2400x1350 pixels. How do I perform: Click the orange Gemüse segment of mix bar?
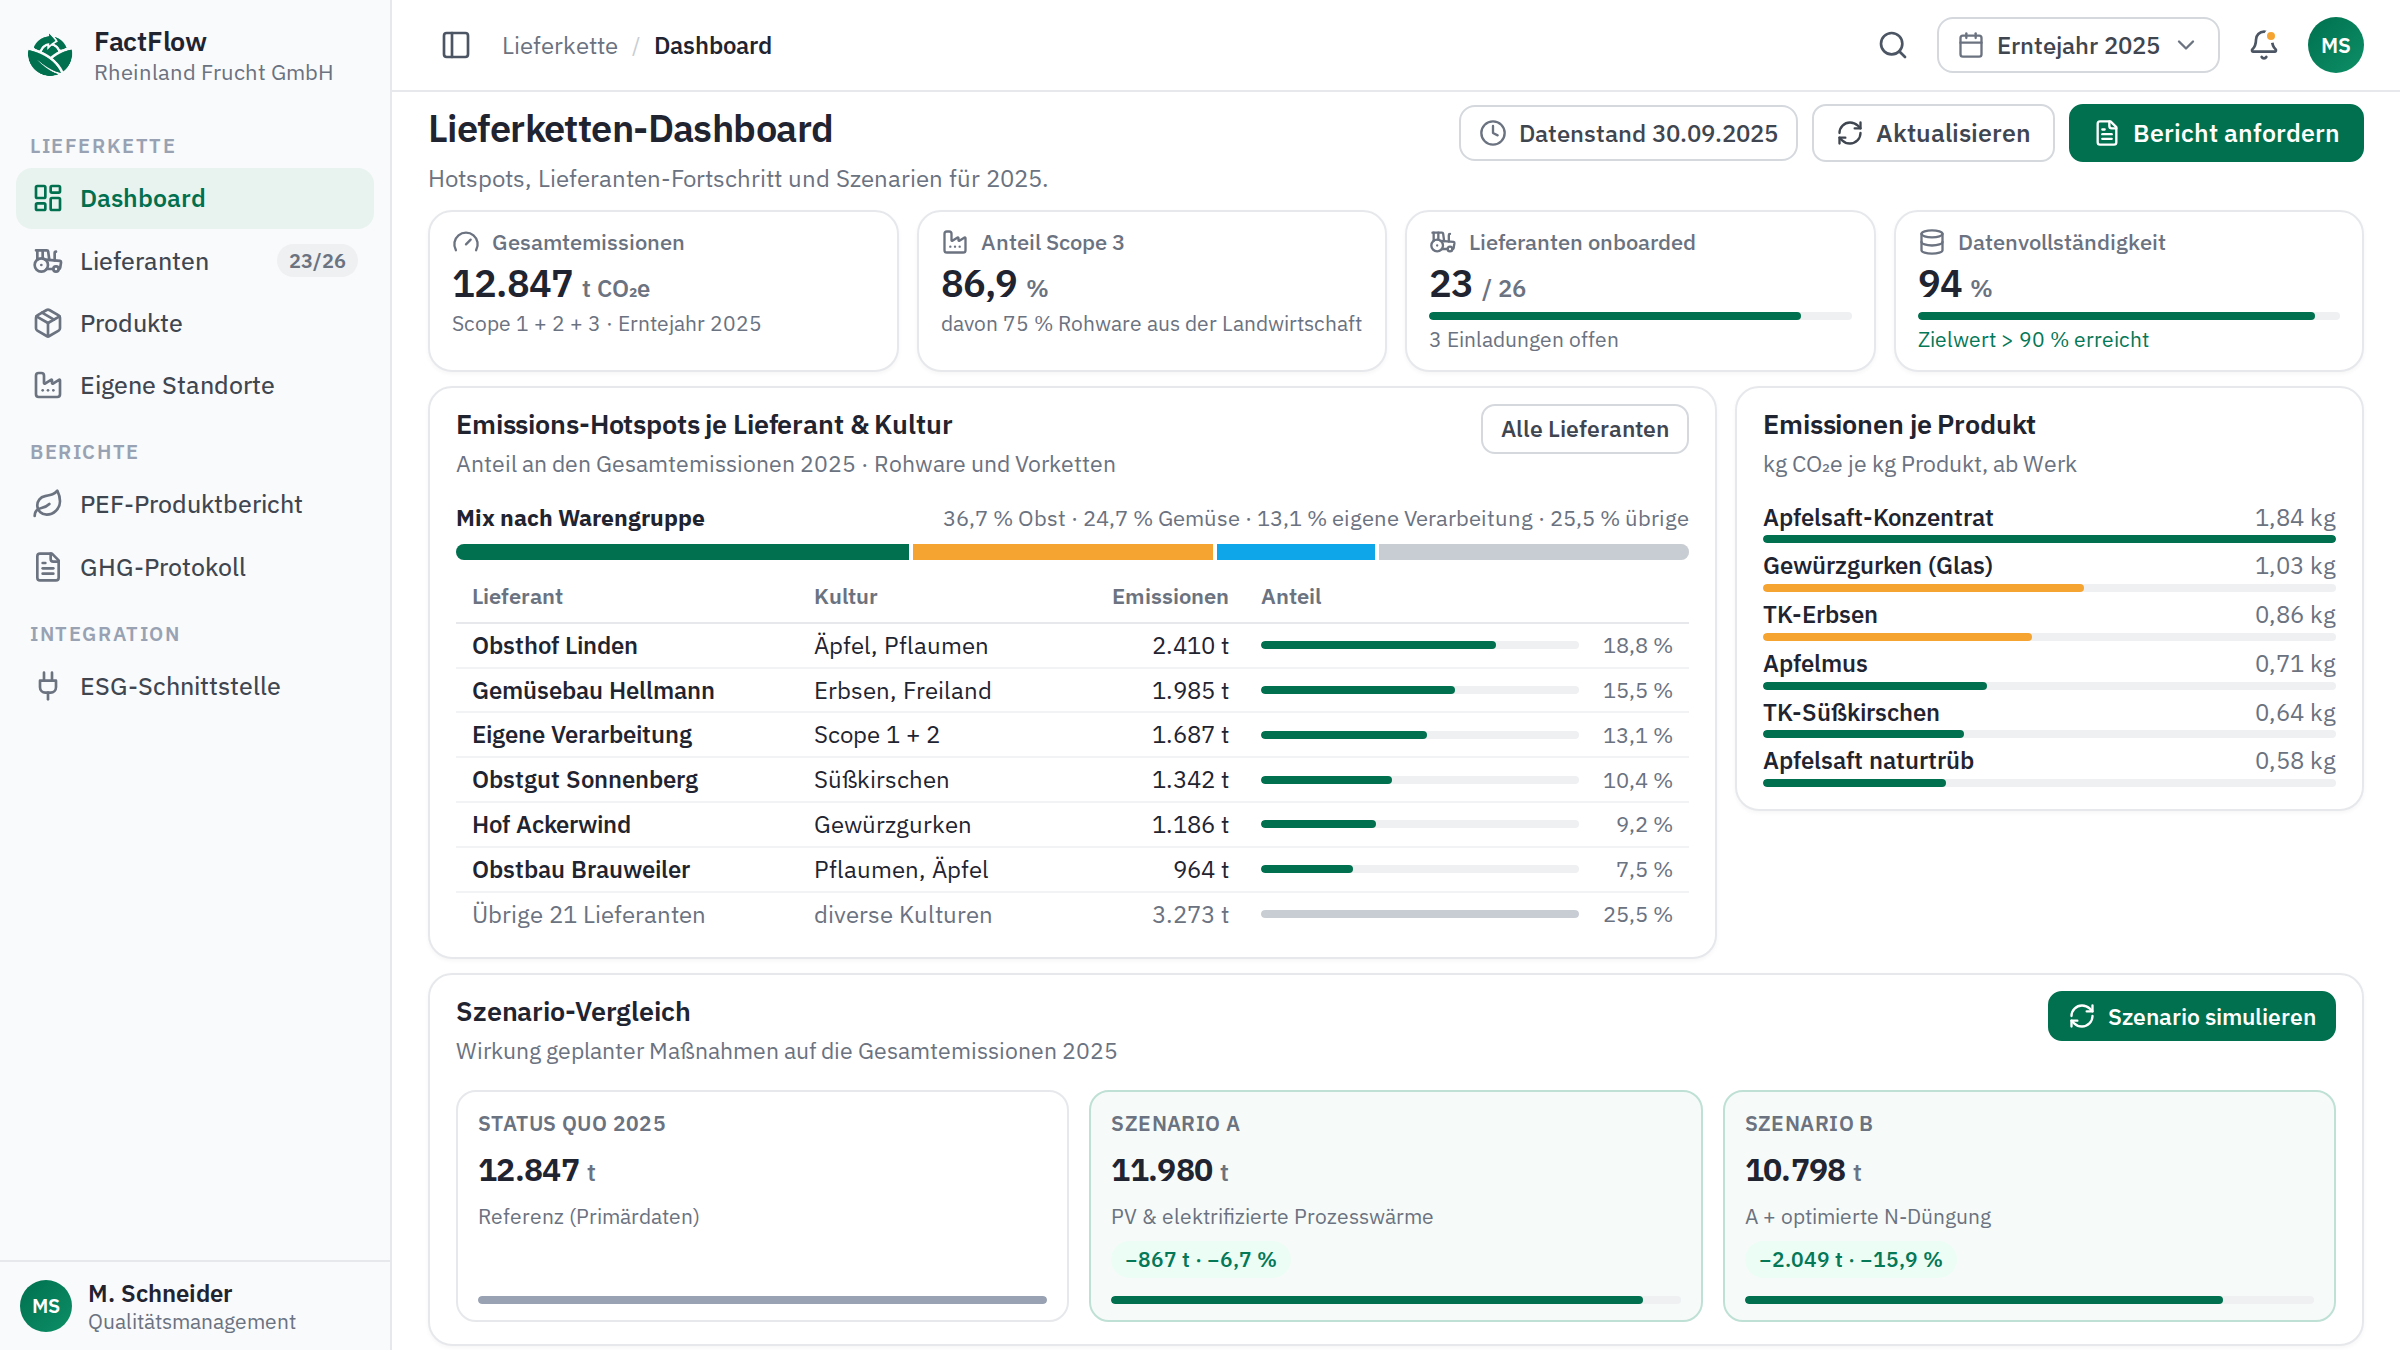[x=1062, y=552]
